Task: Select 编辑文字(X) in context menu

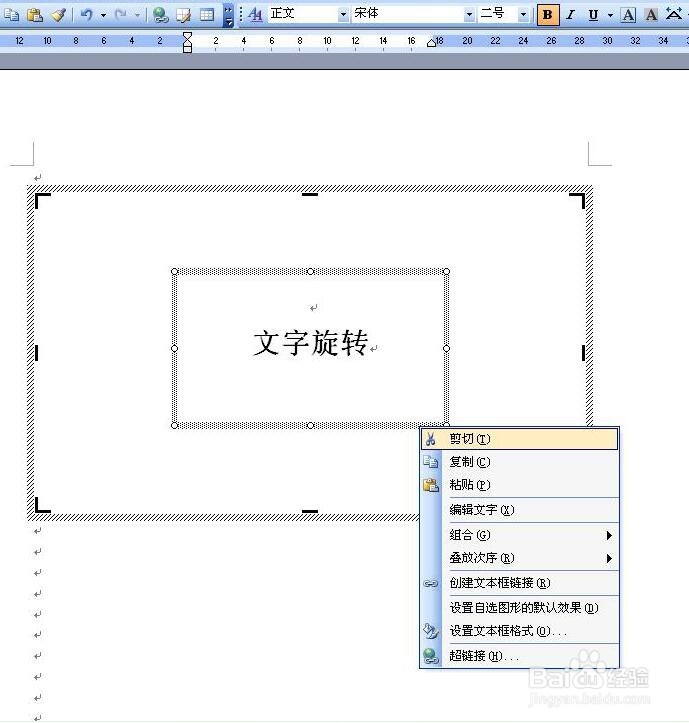Action: [x=520, y=510]
